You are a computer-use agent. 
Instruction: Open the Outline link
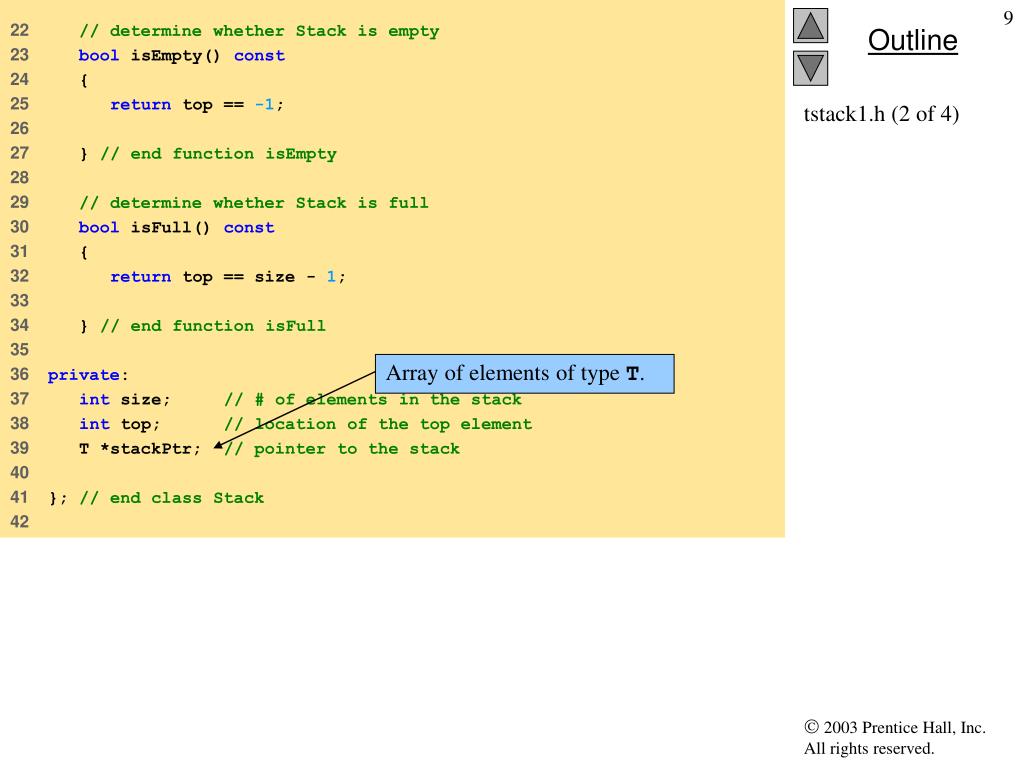pos(912,40)
